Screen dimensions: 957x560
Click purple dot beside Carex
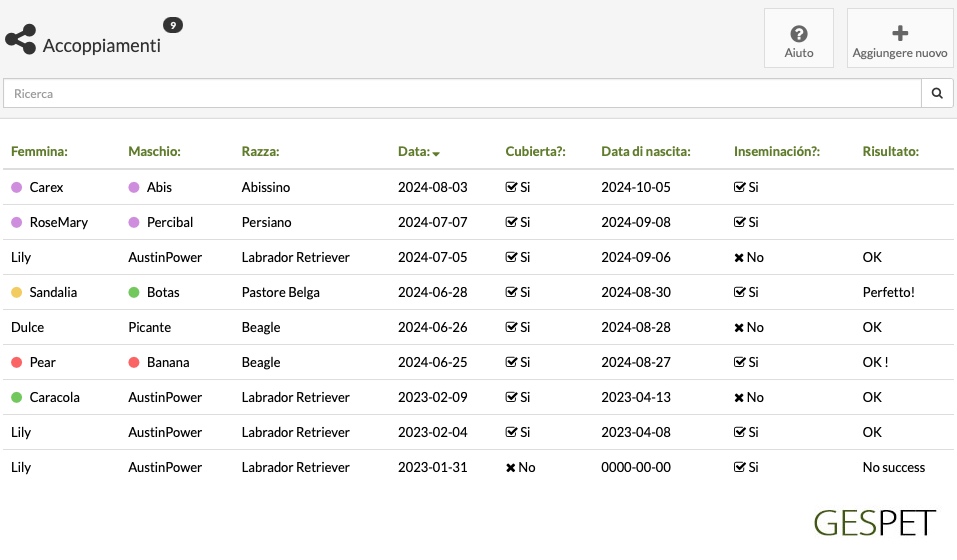click(x=16, y=187)
